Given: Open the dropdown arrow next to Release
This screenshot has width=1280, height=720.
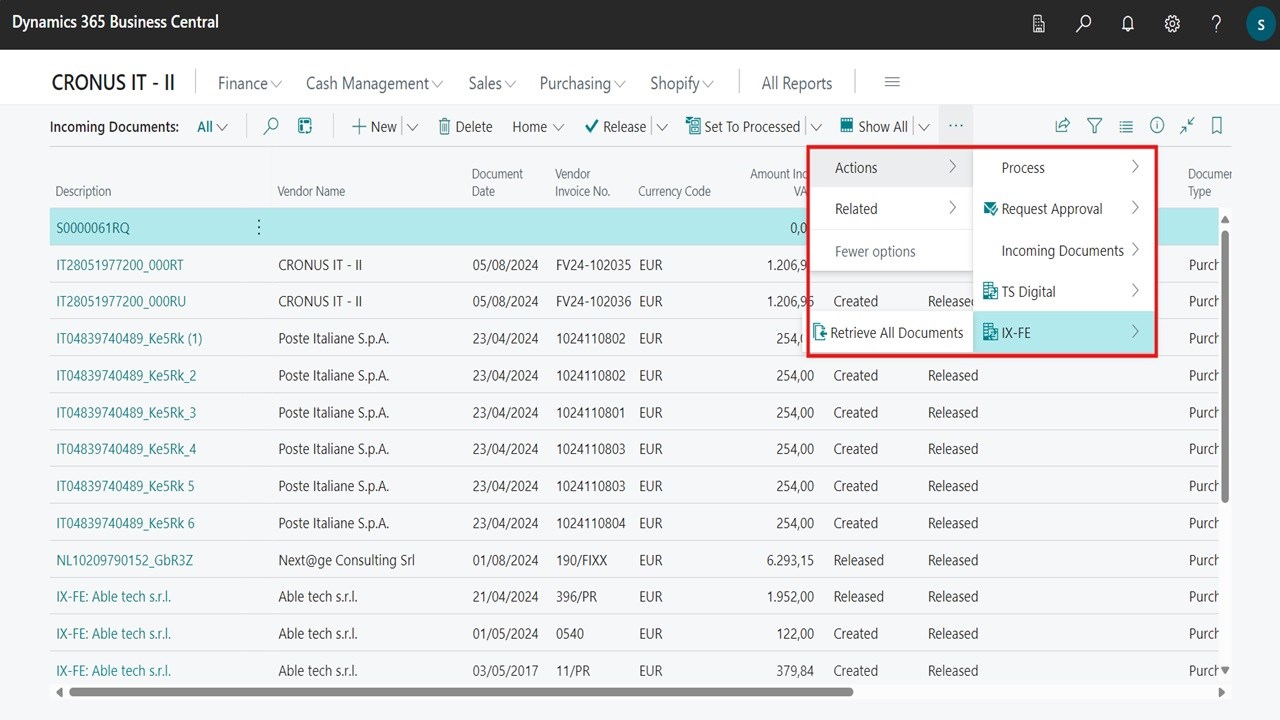Looking at the screenshot, I should tap(661, 127).
